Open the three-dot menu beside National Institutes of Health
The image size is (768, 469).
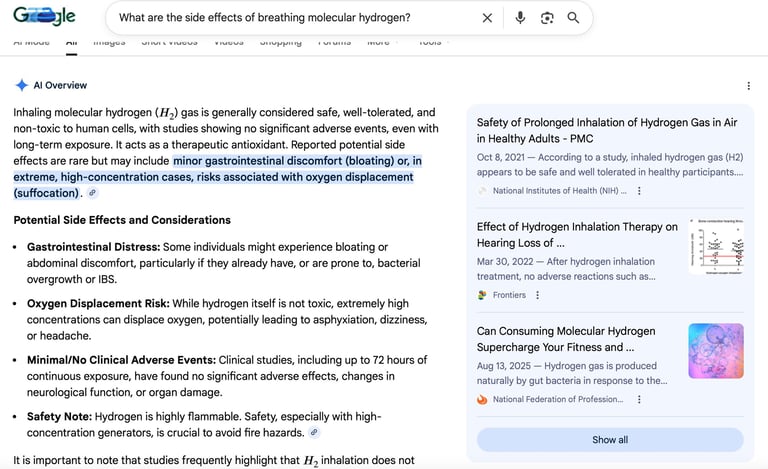click(x=639, y=191)
